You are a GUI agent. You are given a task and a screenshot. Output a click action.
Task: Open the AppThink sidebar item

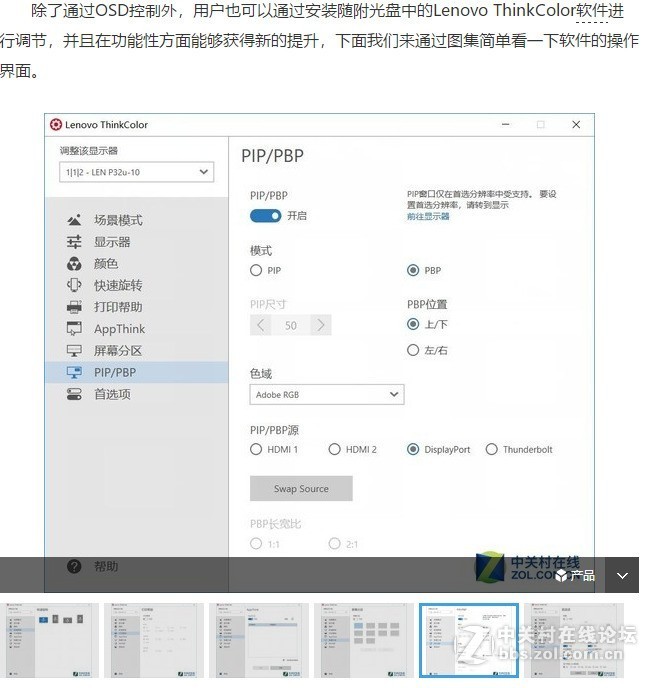click(119, 329)
